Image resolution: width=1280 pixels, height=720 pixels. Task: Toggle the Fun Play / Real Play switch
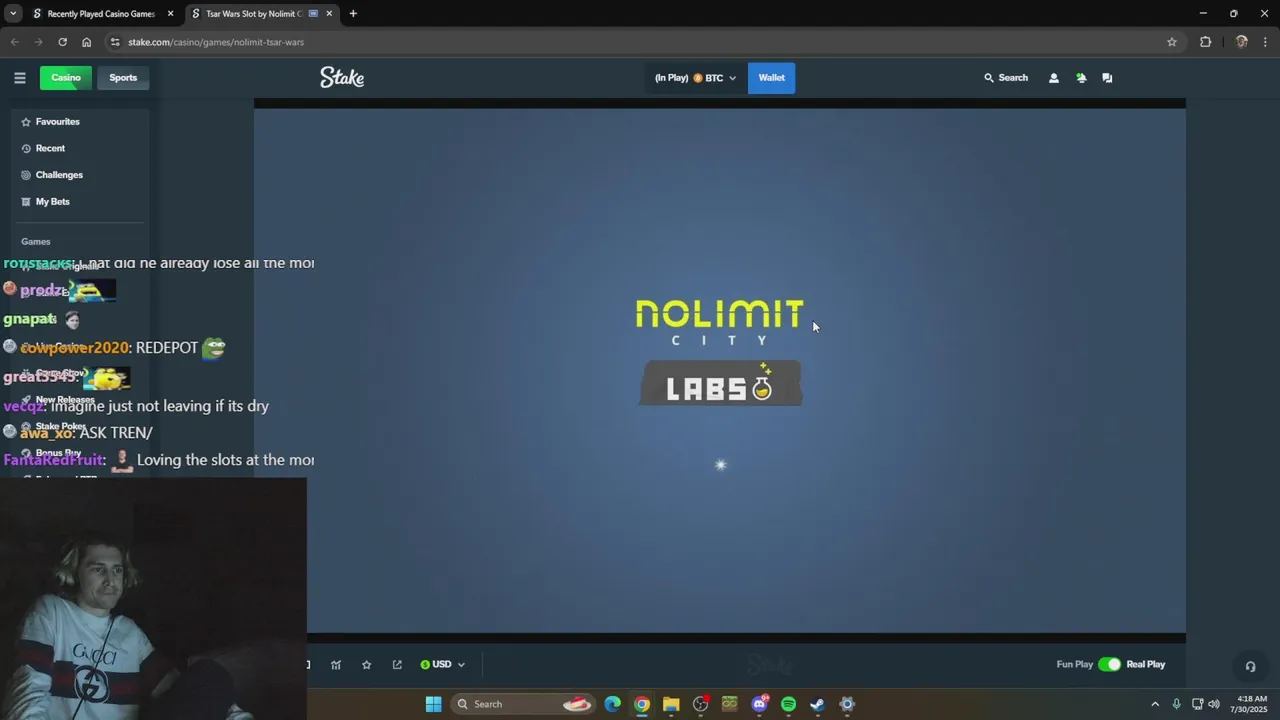tap(1109, 665)
